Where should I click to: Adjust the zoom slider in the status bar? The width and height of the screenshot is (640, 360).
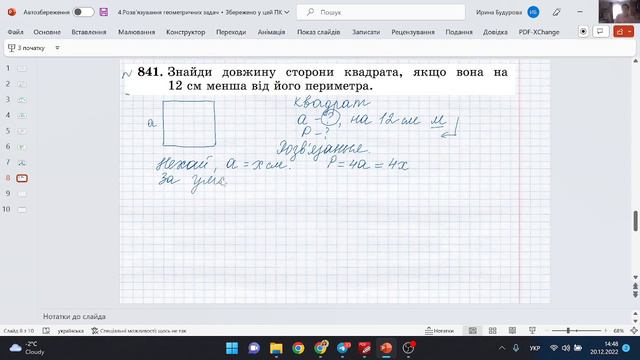(x=568, y=331)
